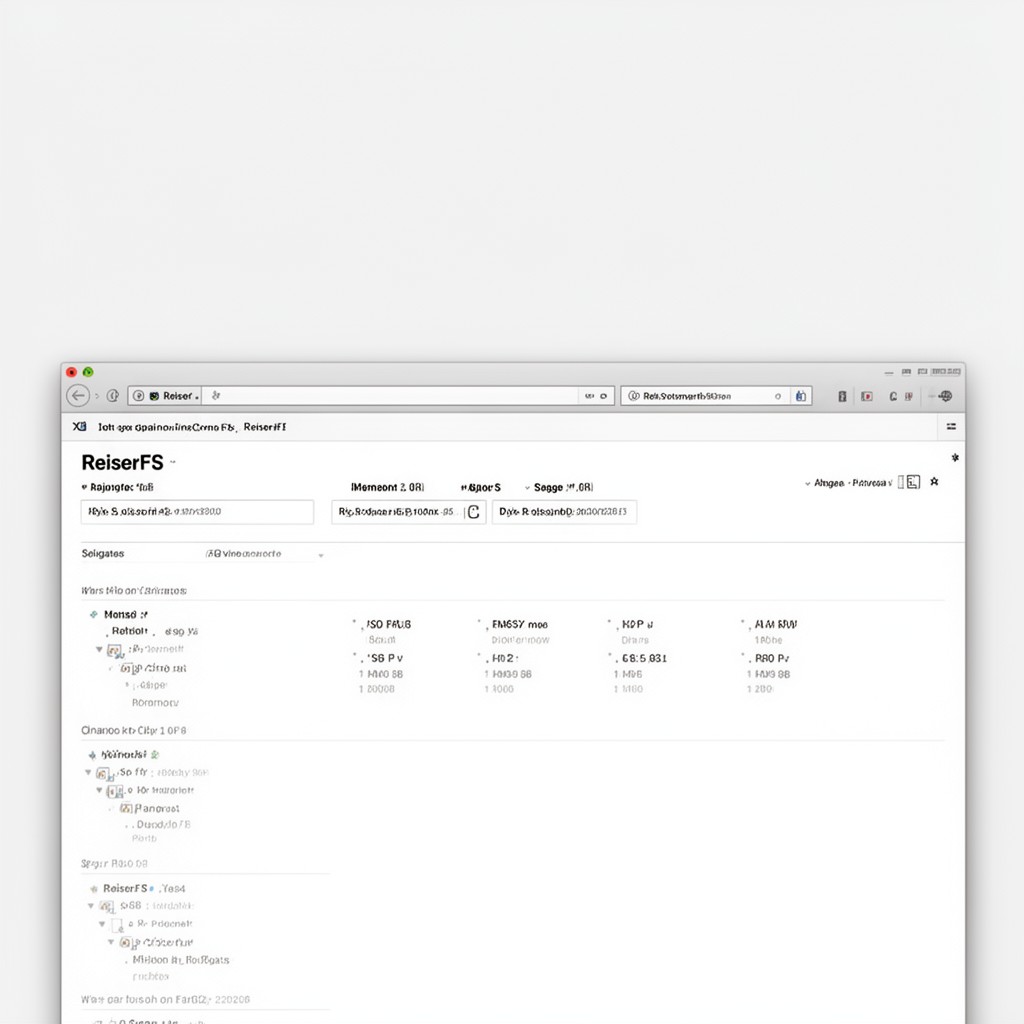Click the EM6SY moe entry

click(520, 624)
